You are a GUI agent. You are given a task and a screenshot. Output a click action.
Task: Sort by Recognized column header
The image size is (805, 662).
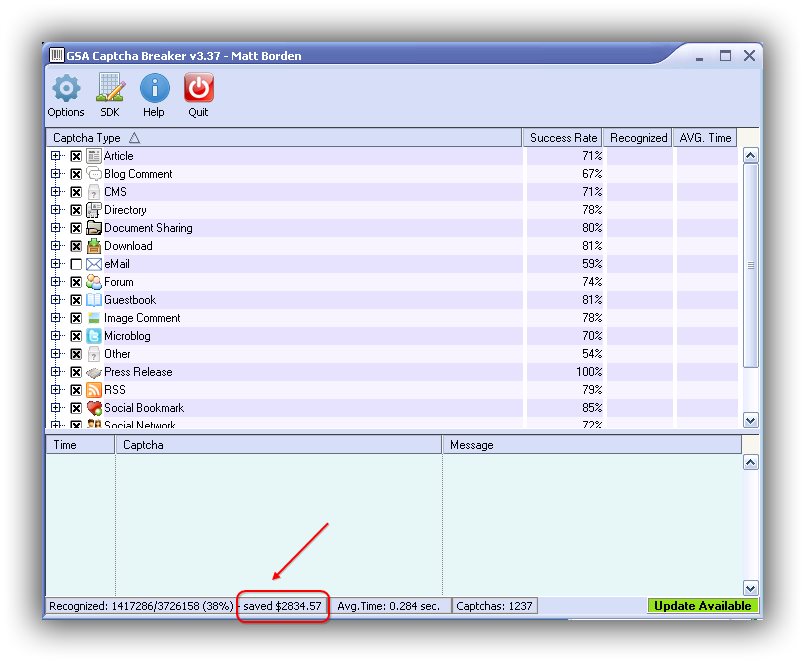click(x=638, y=138)
